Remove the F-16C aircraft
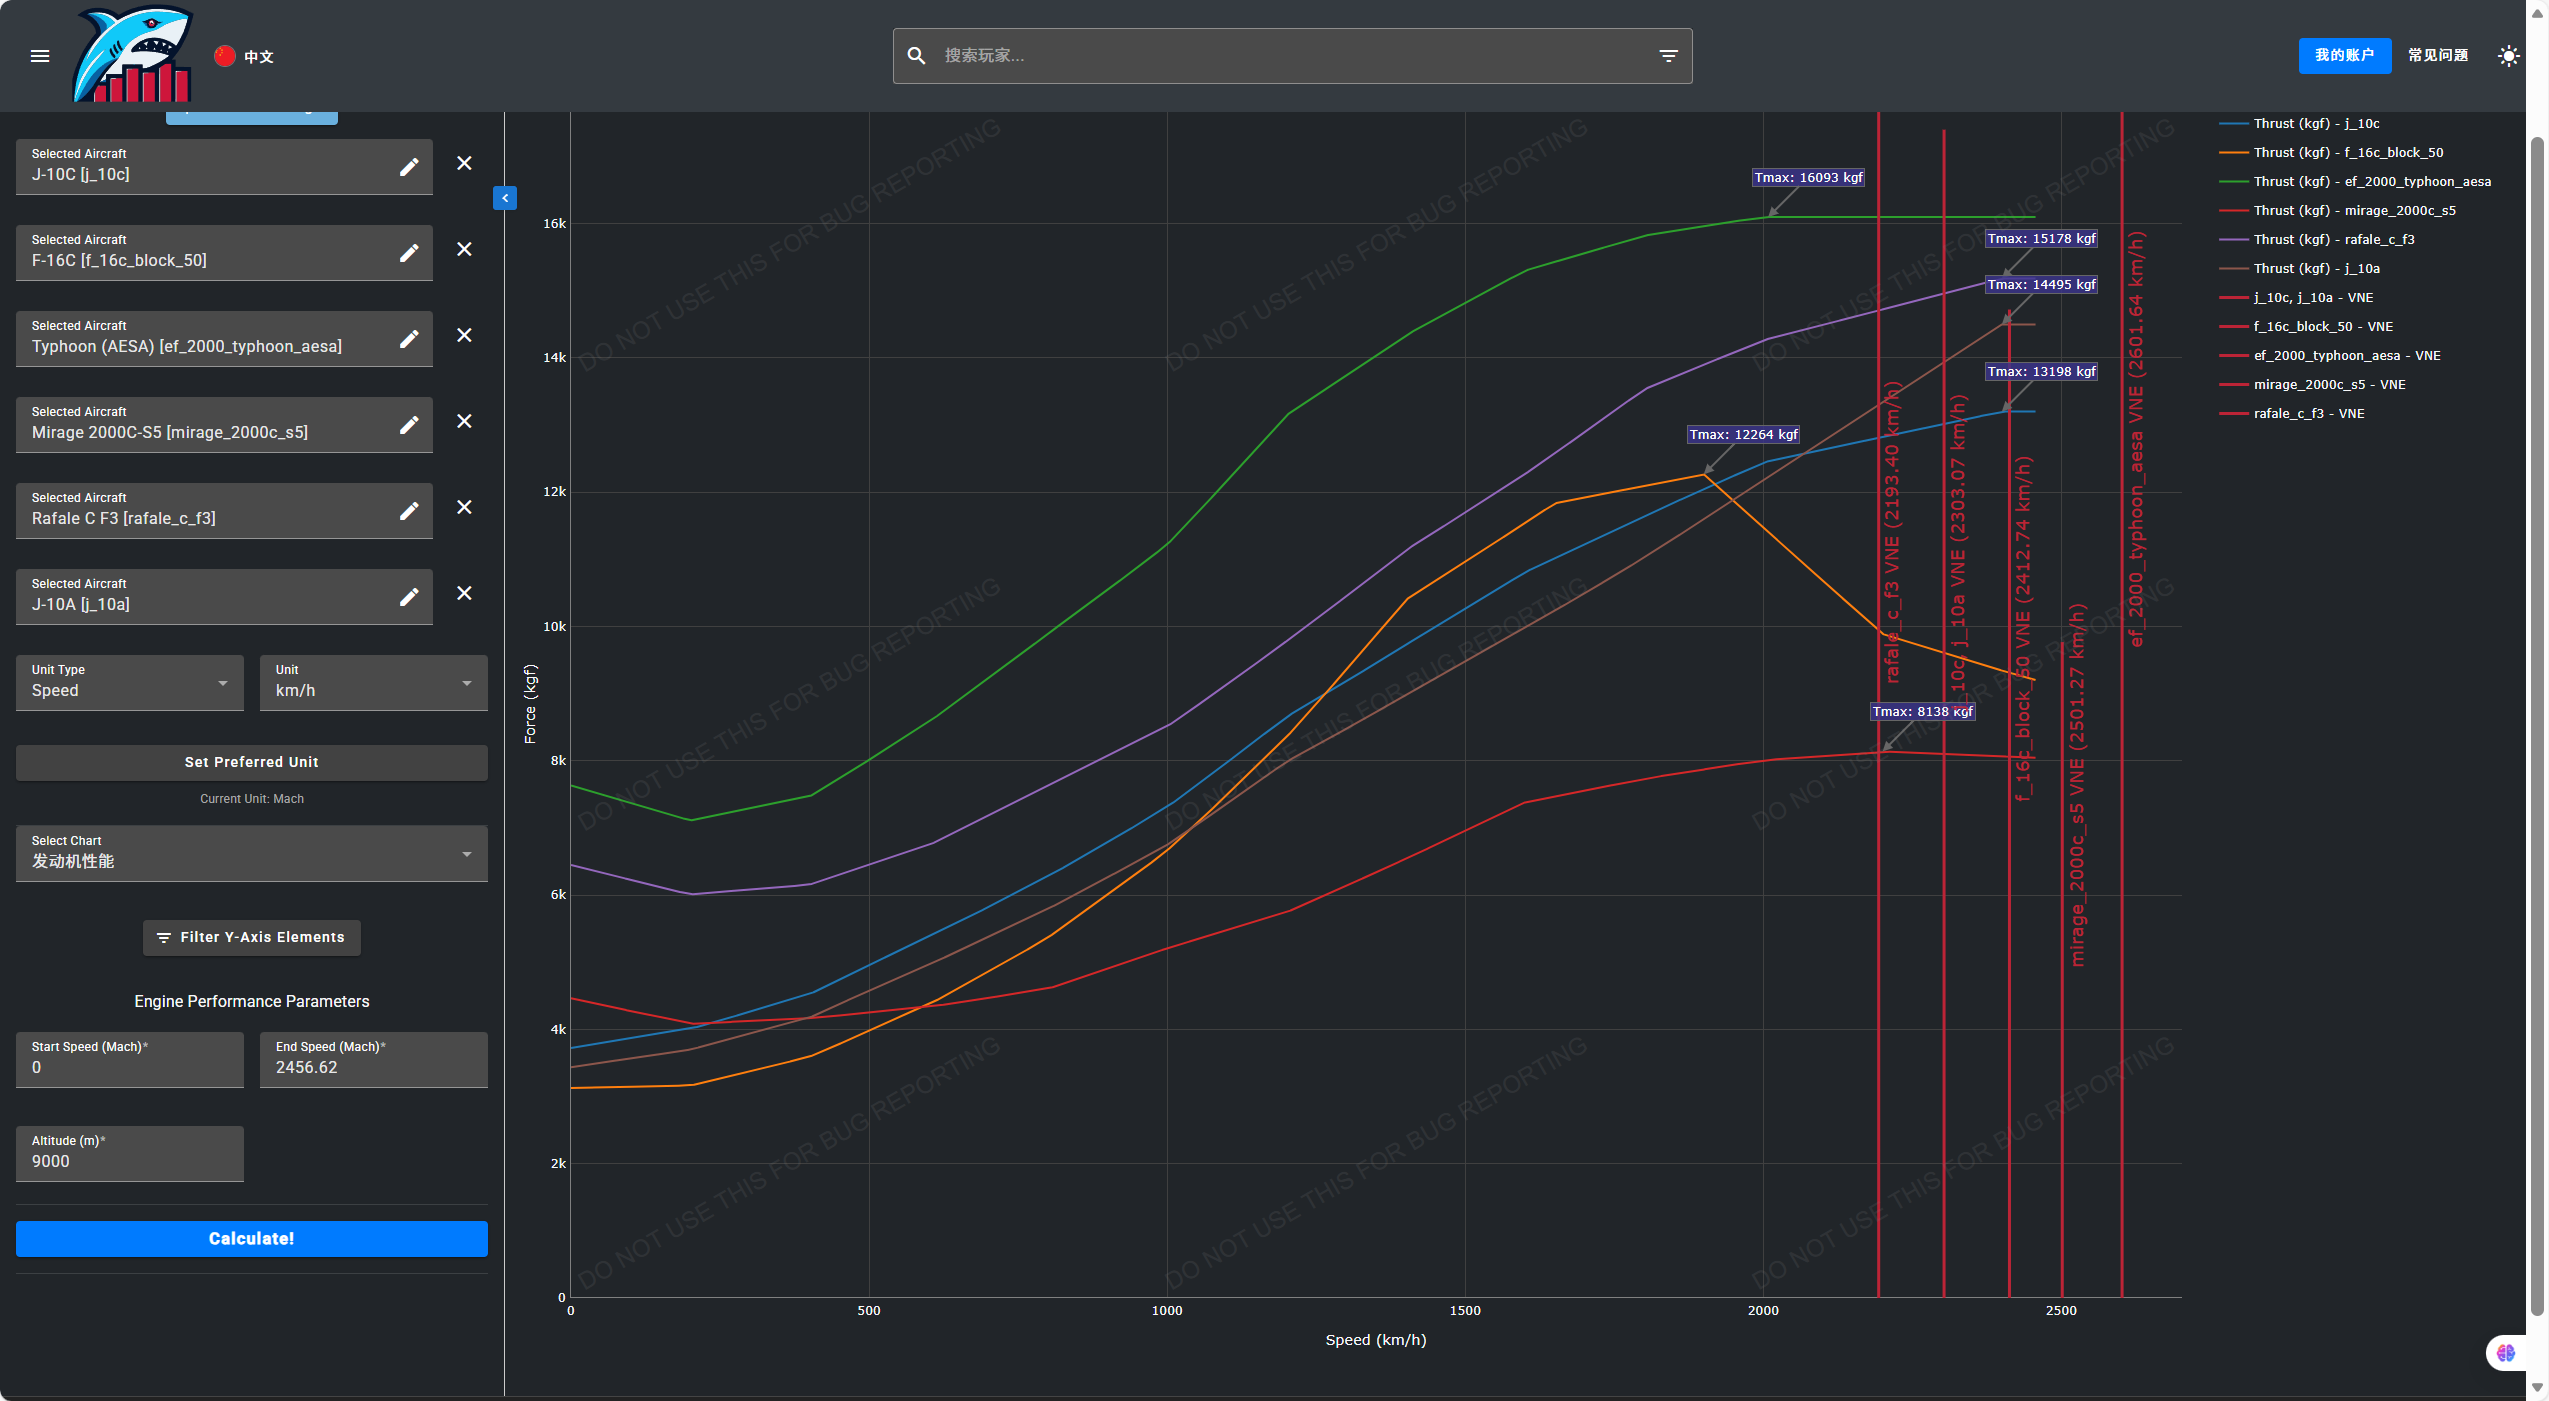 click(x=464, y=249)
